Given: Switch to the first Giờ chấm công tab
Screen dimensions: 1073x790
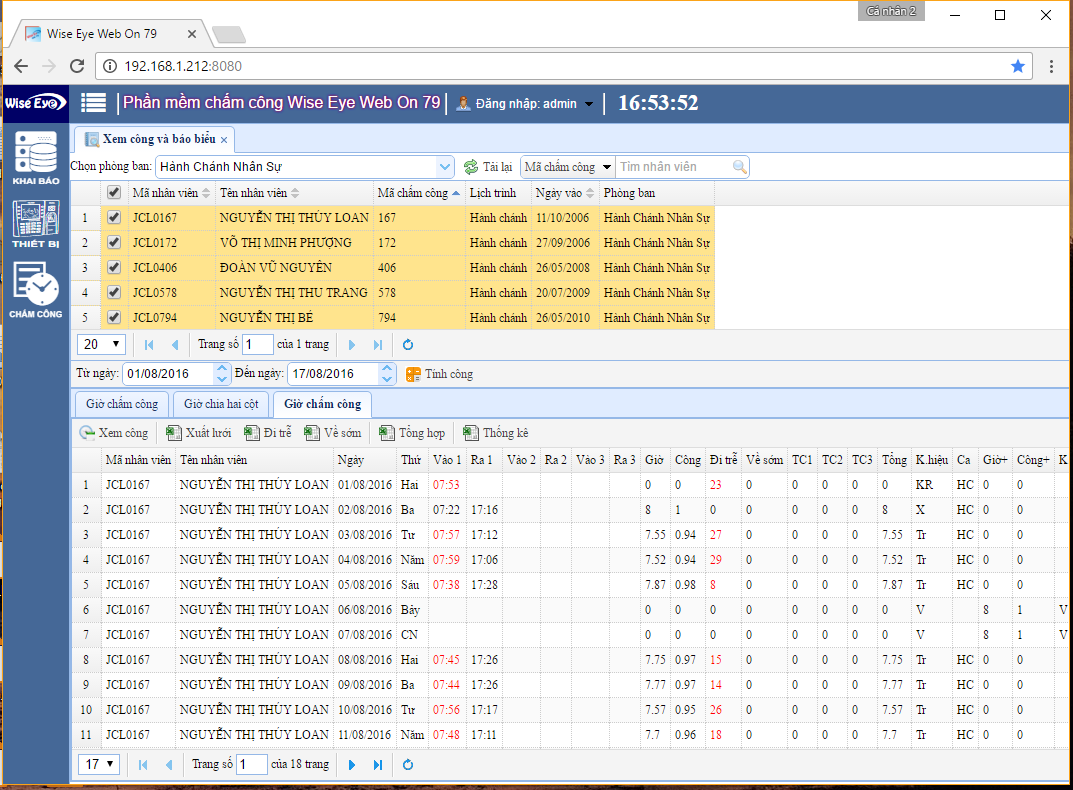Looking at the screenshot, I should 122,404.
